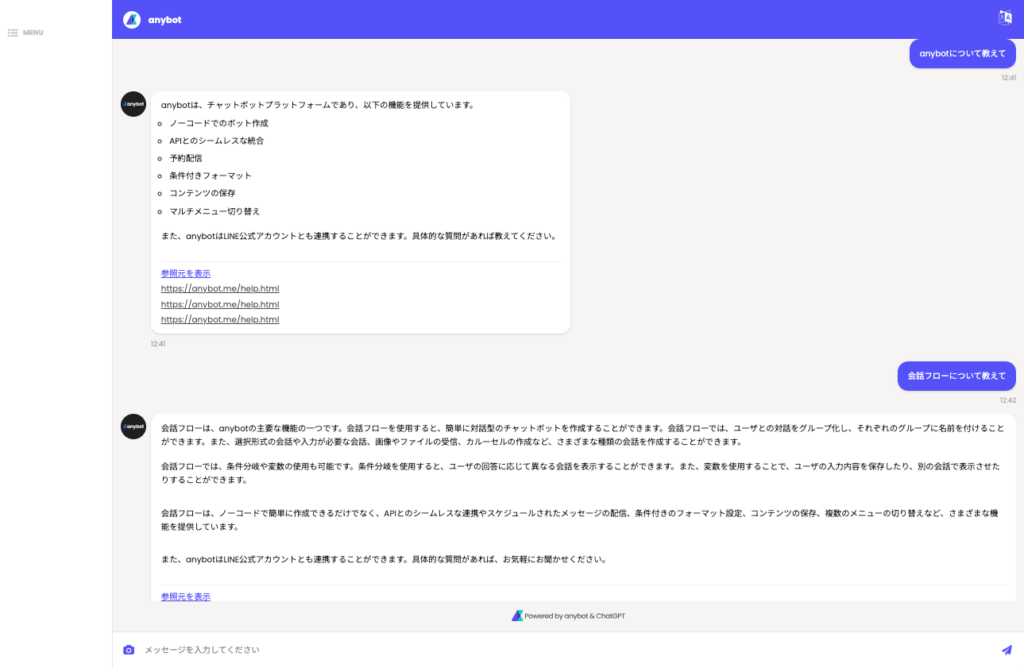Click the list icon beside MENU

click(x=13, y=33)
